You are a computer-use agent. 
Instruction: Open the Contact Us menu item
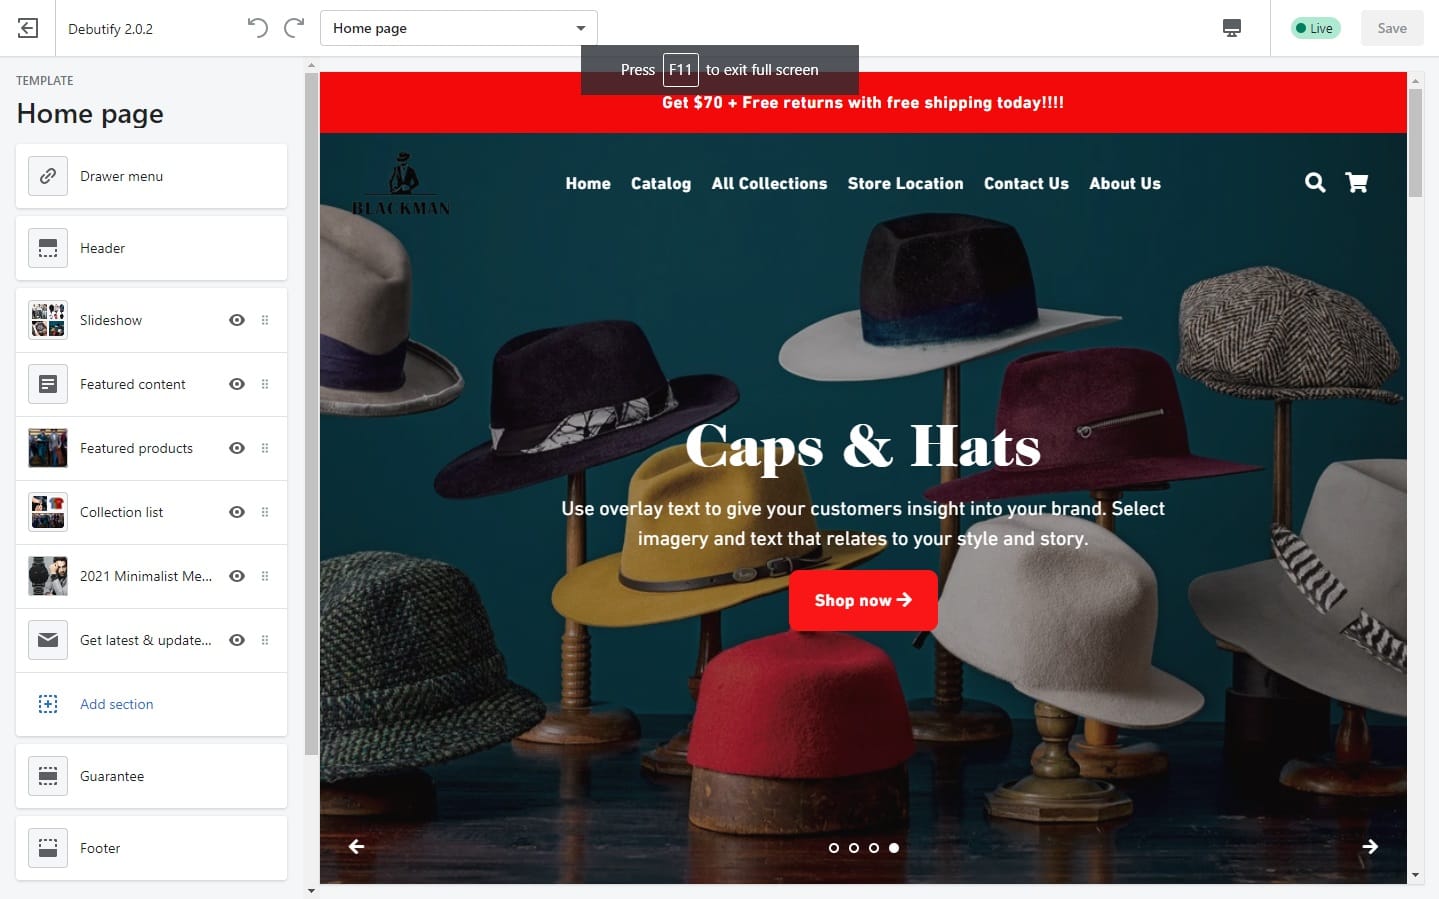coord(1026,184)
